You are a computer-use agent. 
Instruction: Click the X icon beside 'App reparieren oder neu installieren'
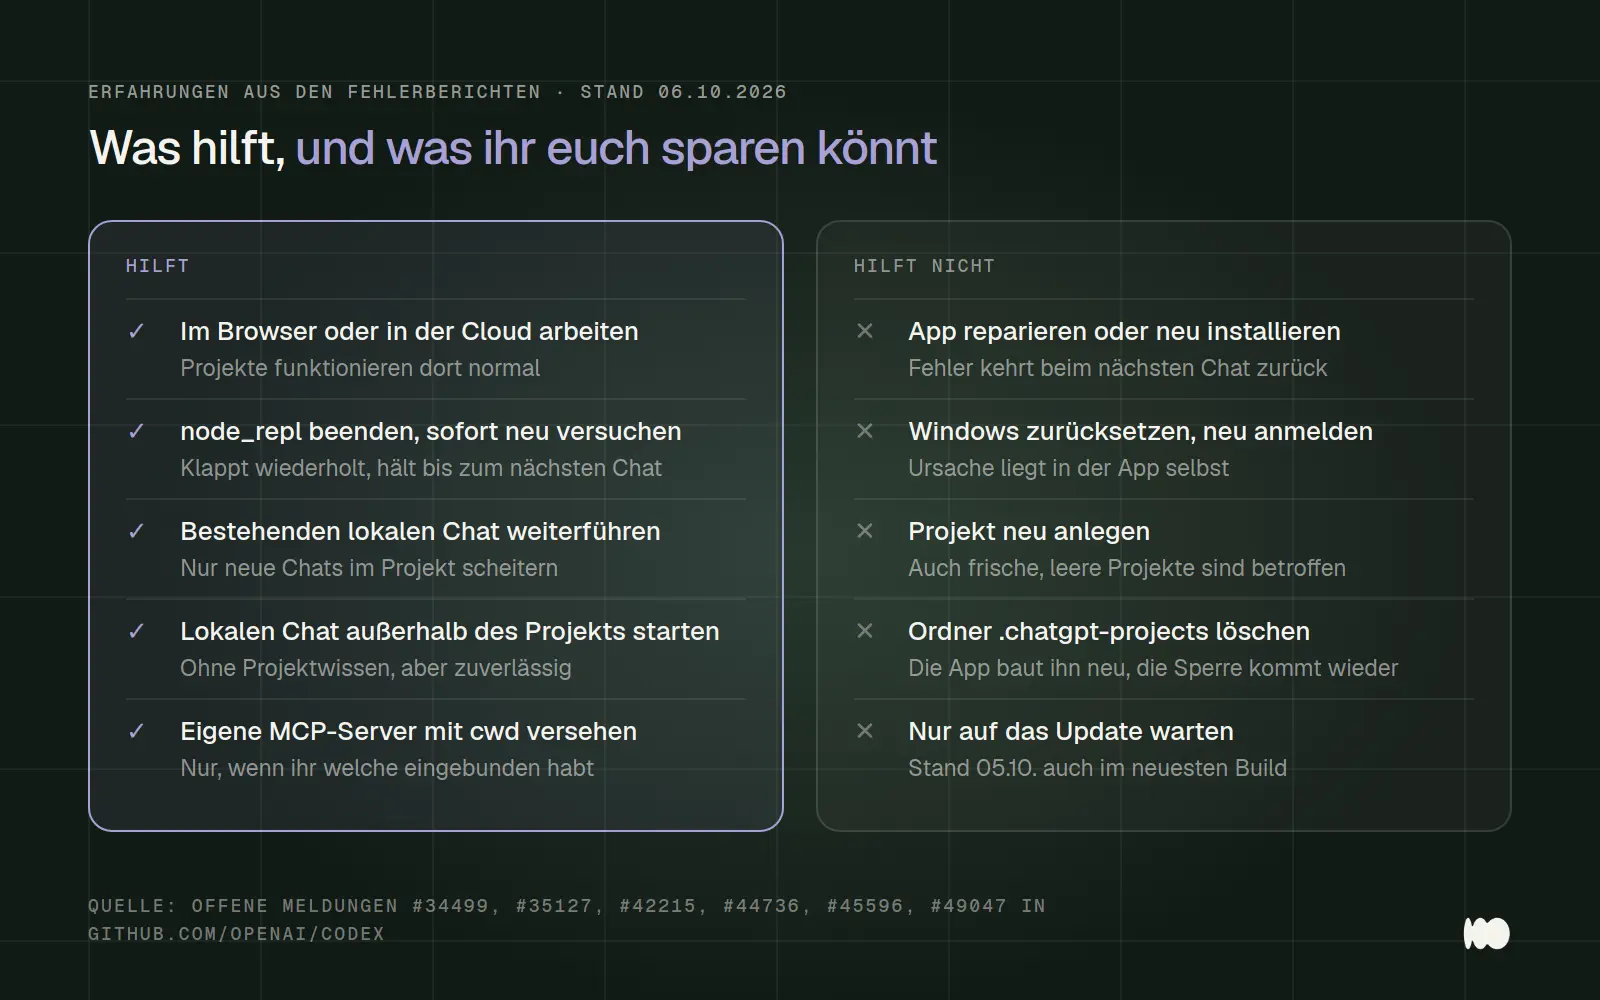865,331
